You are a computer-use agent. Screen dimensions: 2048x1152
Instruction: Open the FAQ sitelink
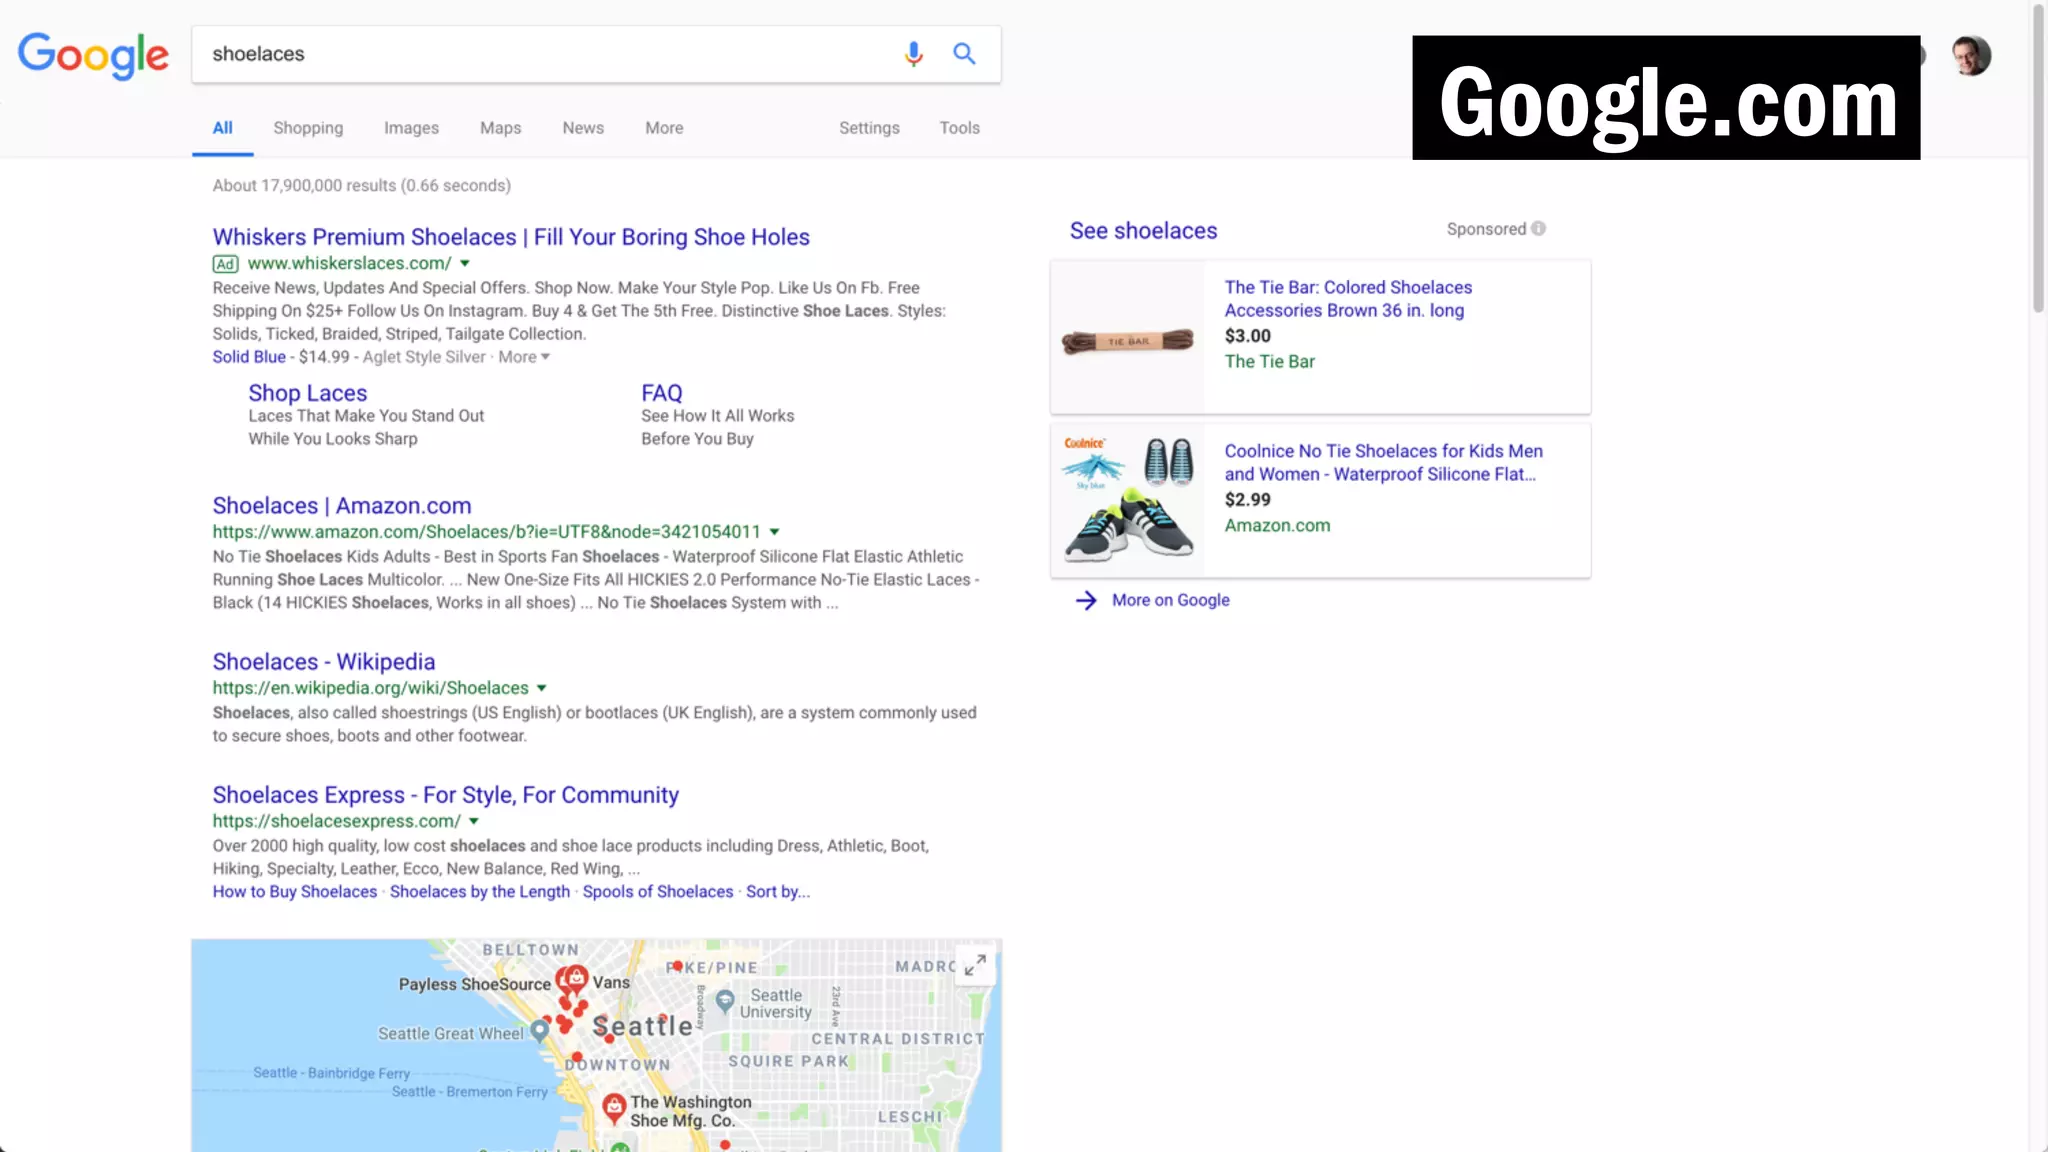click(x=661, y=393)
